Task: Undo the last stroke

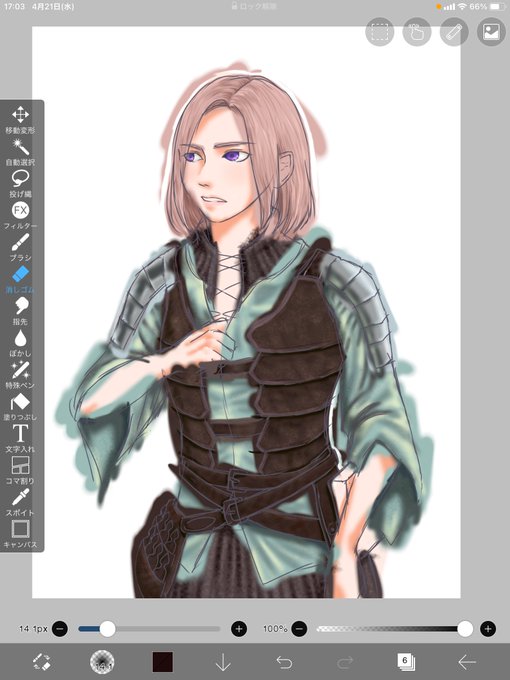Action: 284,662
